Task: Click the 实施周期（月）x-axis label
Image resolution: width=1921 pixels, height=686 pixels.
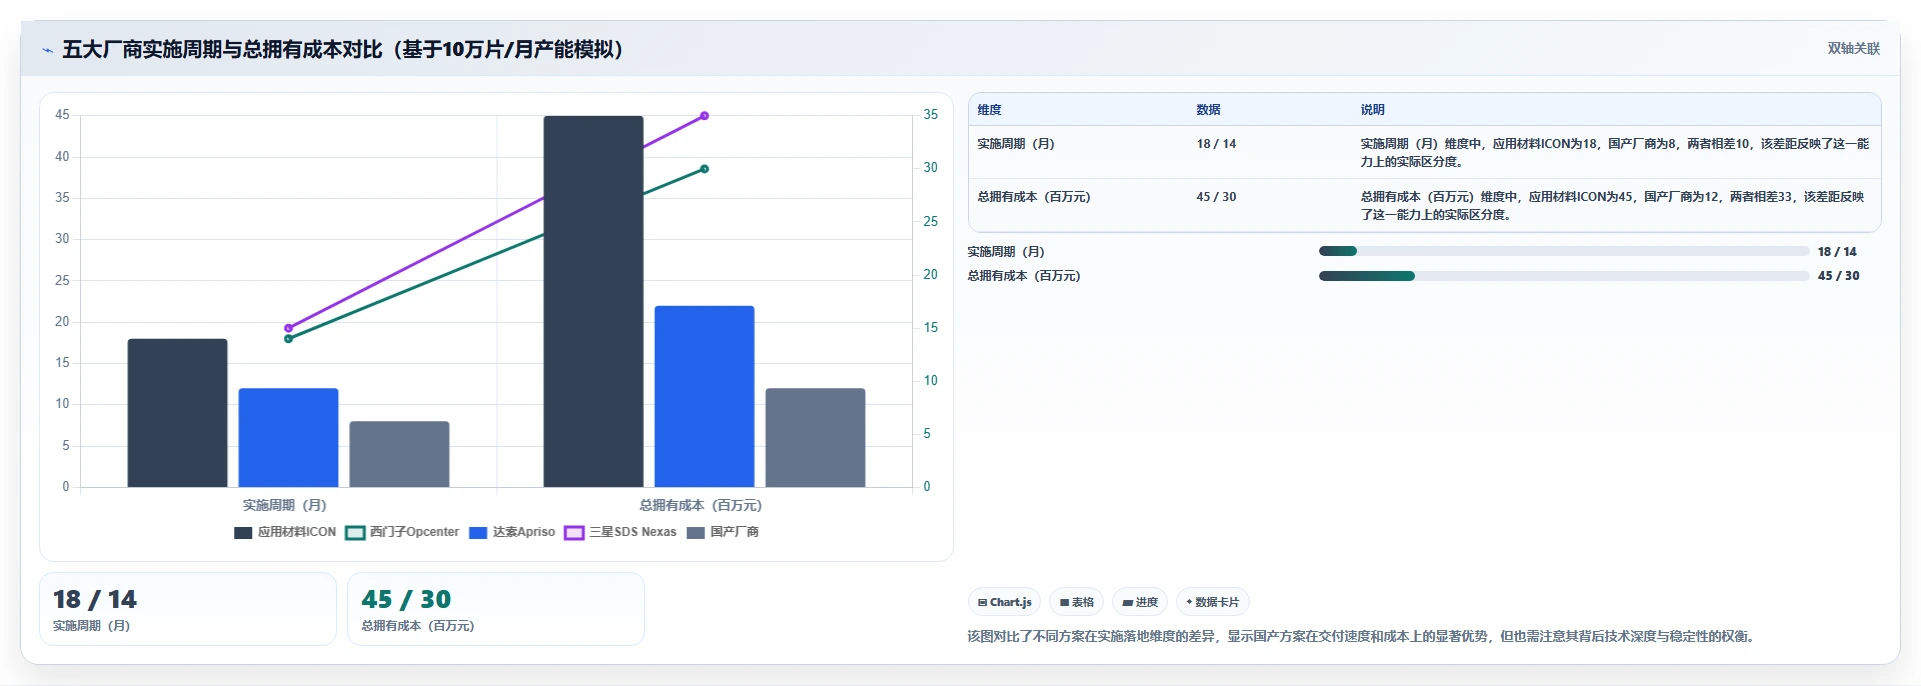Action: tap(284, 505)
